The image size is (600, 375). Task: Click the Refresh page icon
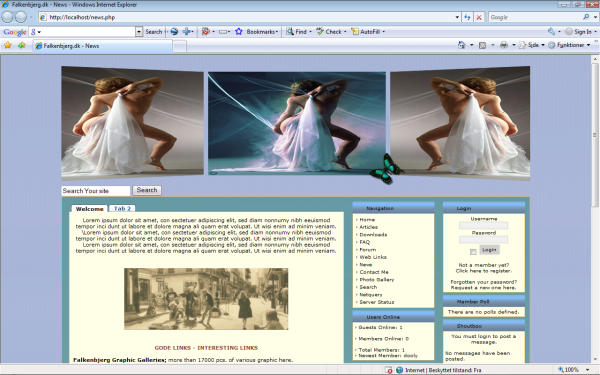pyautogui.click(x=467, y=17)
